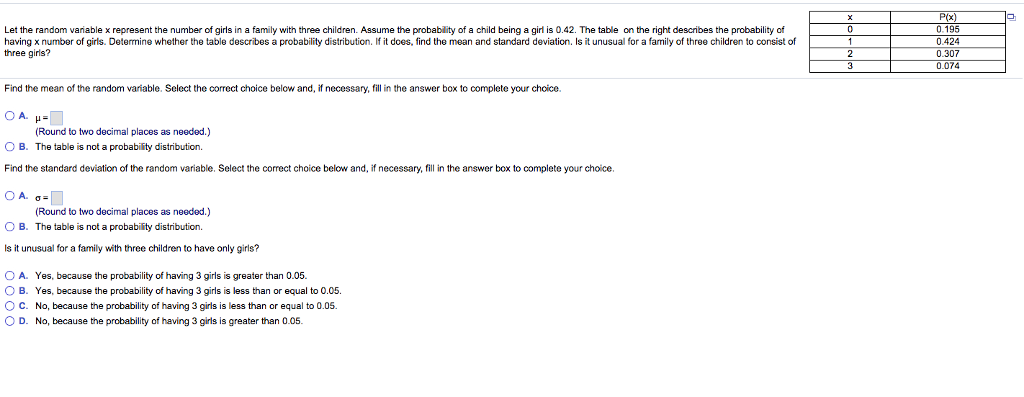The height and width of the screenshot is (397, 1024).
Task: Choose option B under the mean question
Action: click(9, 146)
